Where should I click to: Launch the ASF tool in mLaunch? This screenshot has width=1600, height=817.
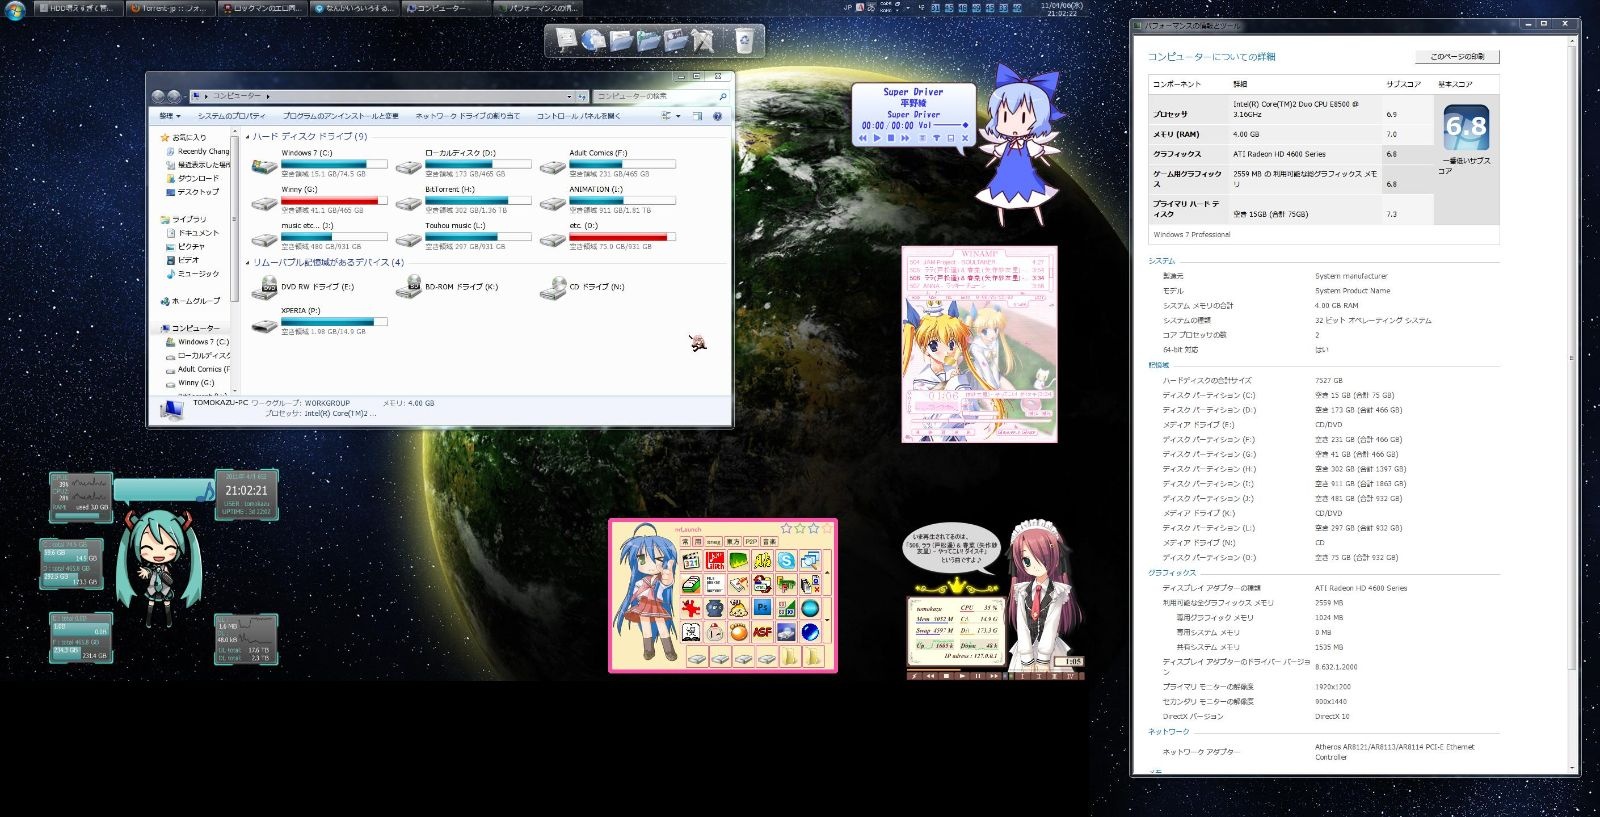[762, 632]
